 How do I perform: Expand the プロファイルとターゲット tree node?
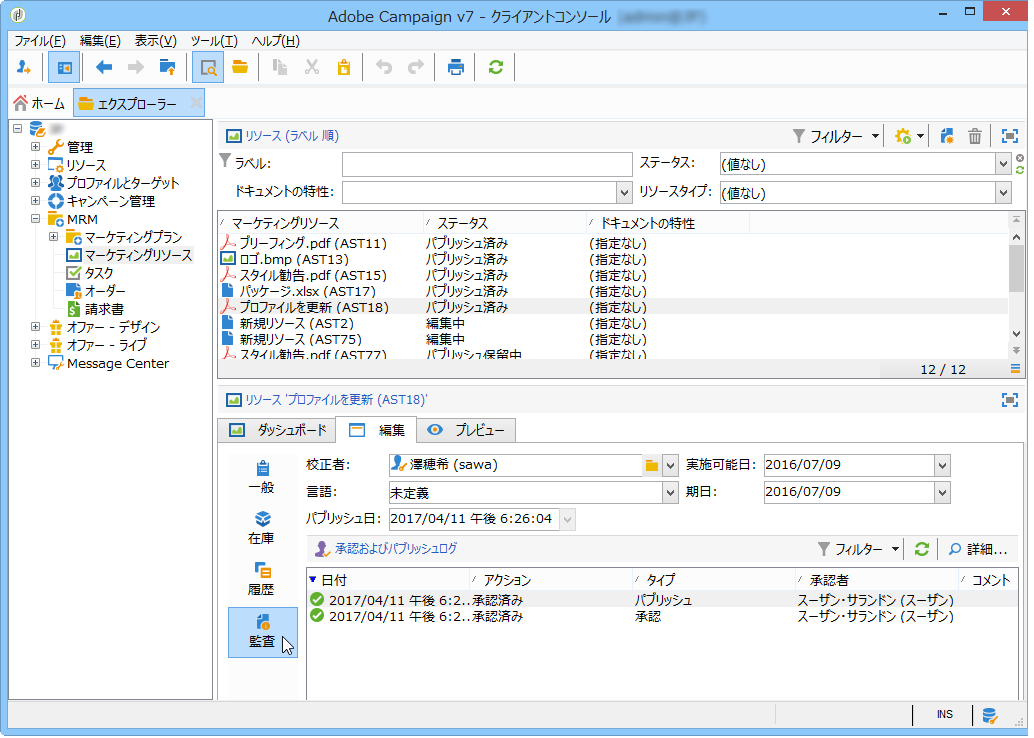[36, 183]
